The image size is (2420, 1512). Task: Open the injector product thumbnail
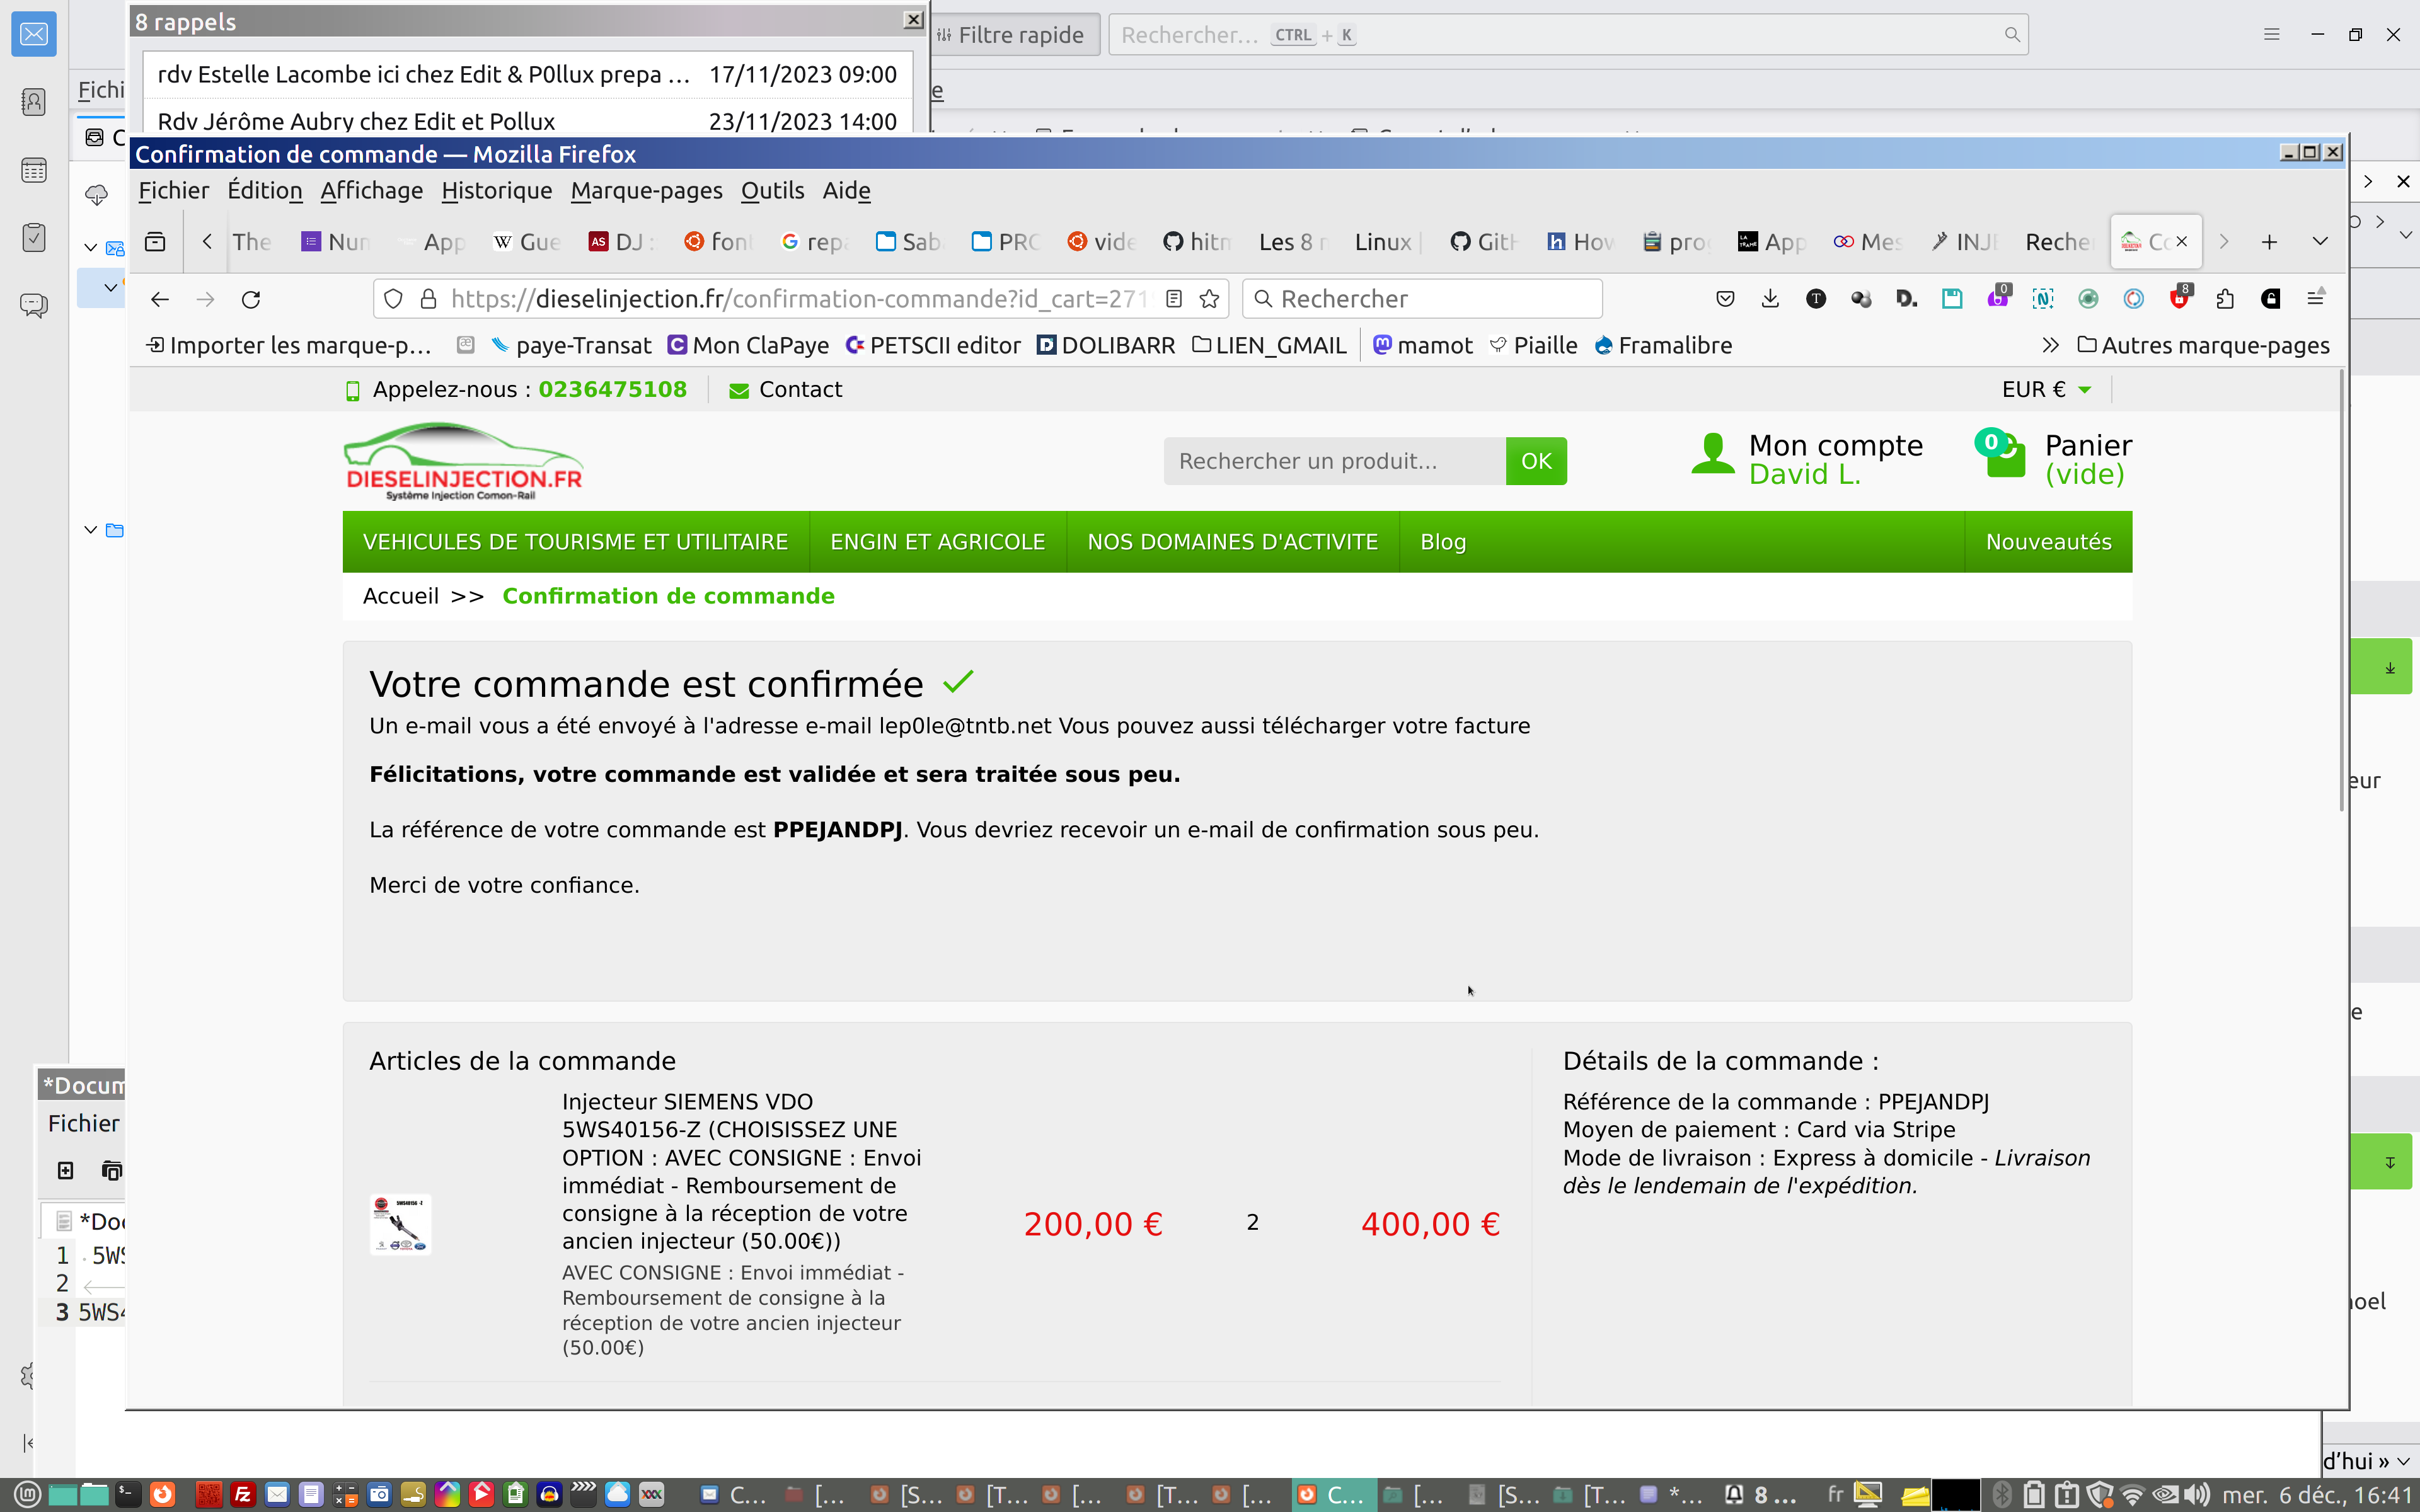[400, 1223]
